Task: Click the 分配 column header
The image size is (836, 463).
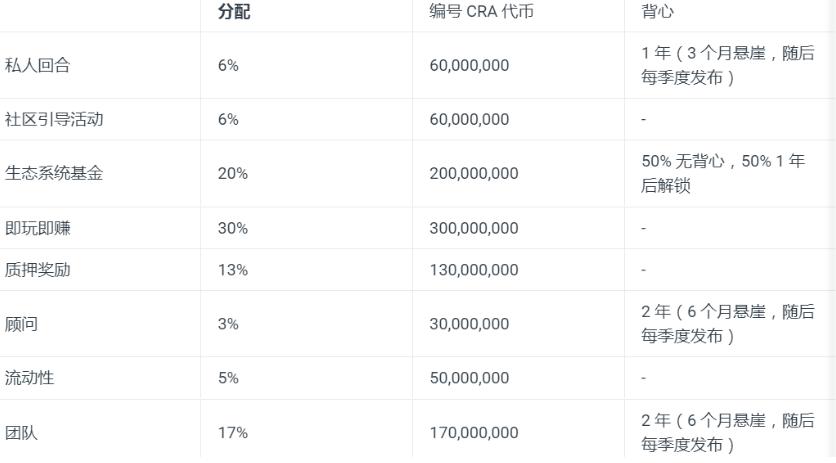Action: (234, 11)
